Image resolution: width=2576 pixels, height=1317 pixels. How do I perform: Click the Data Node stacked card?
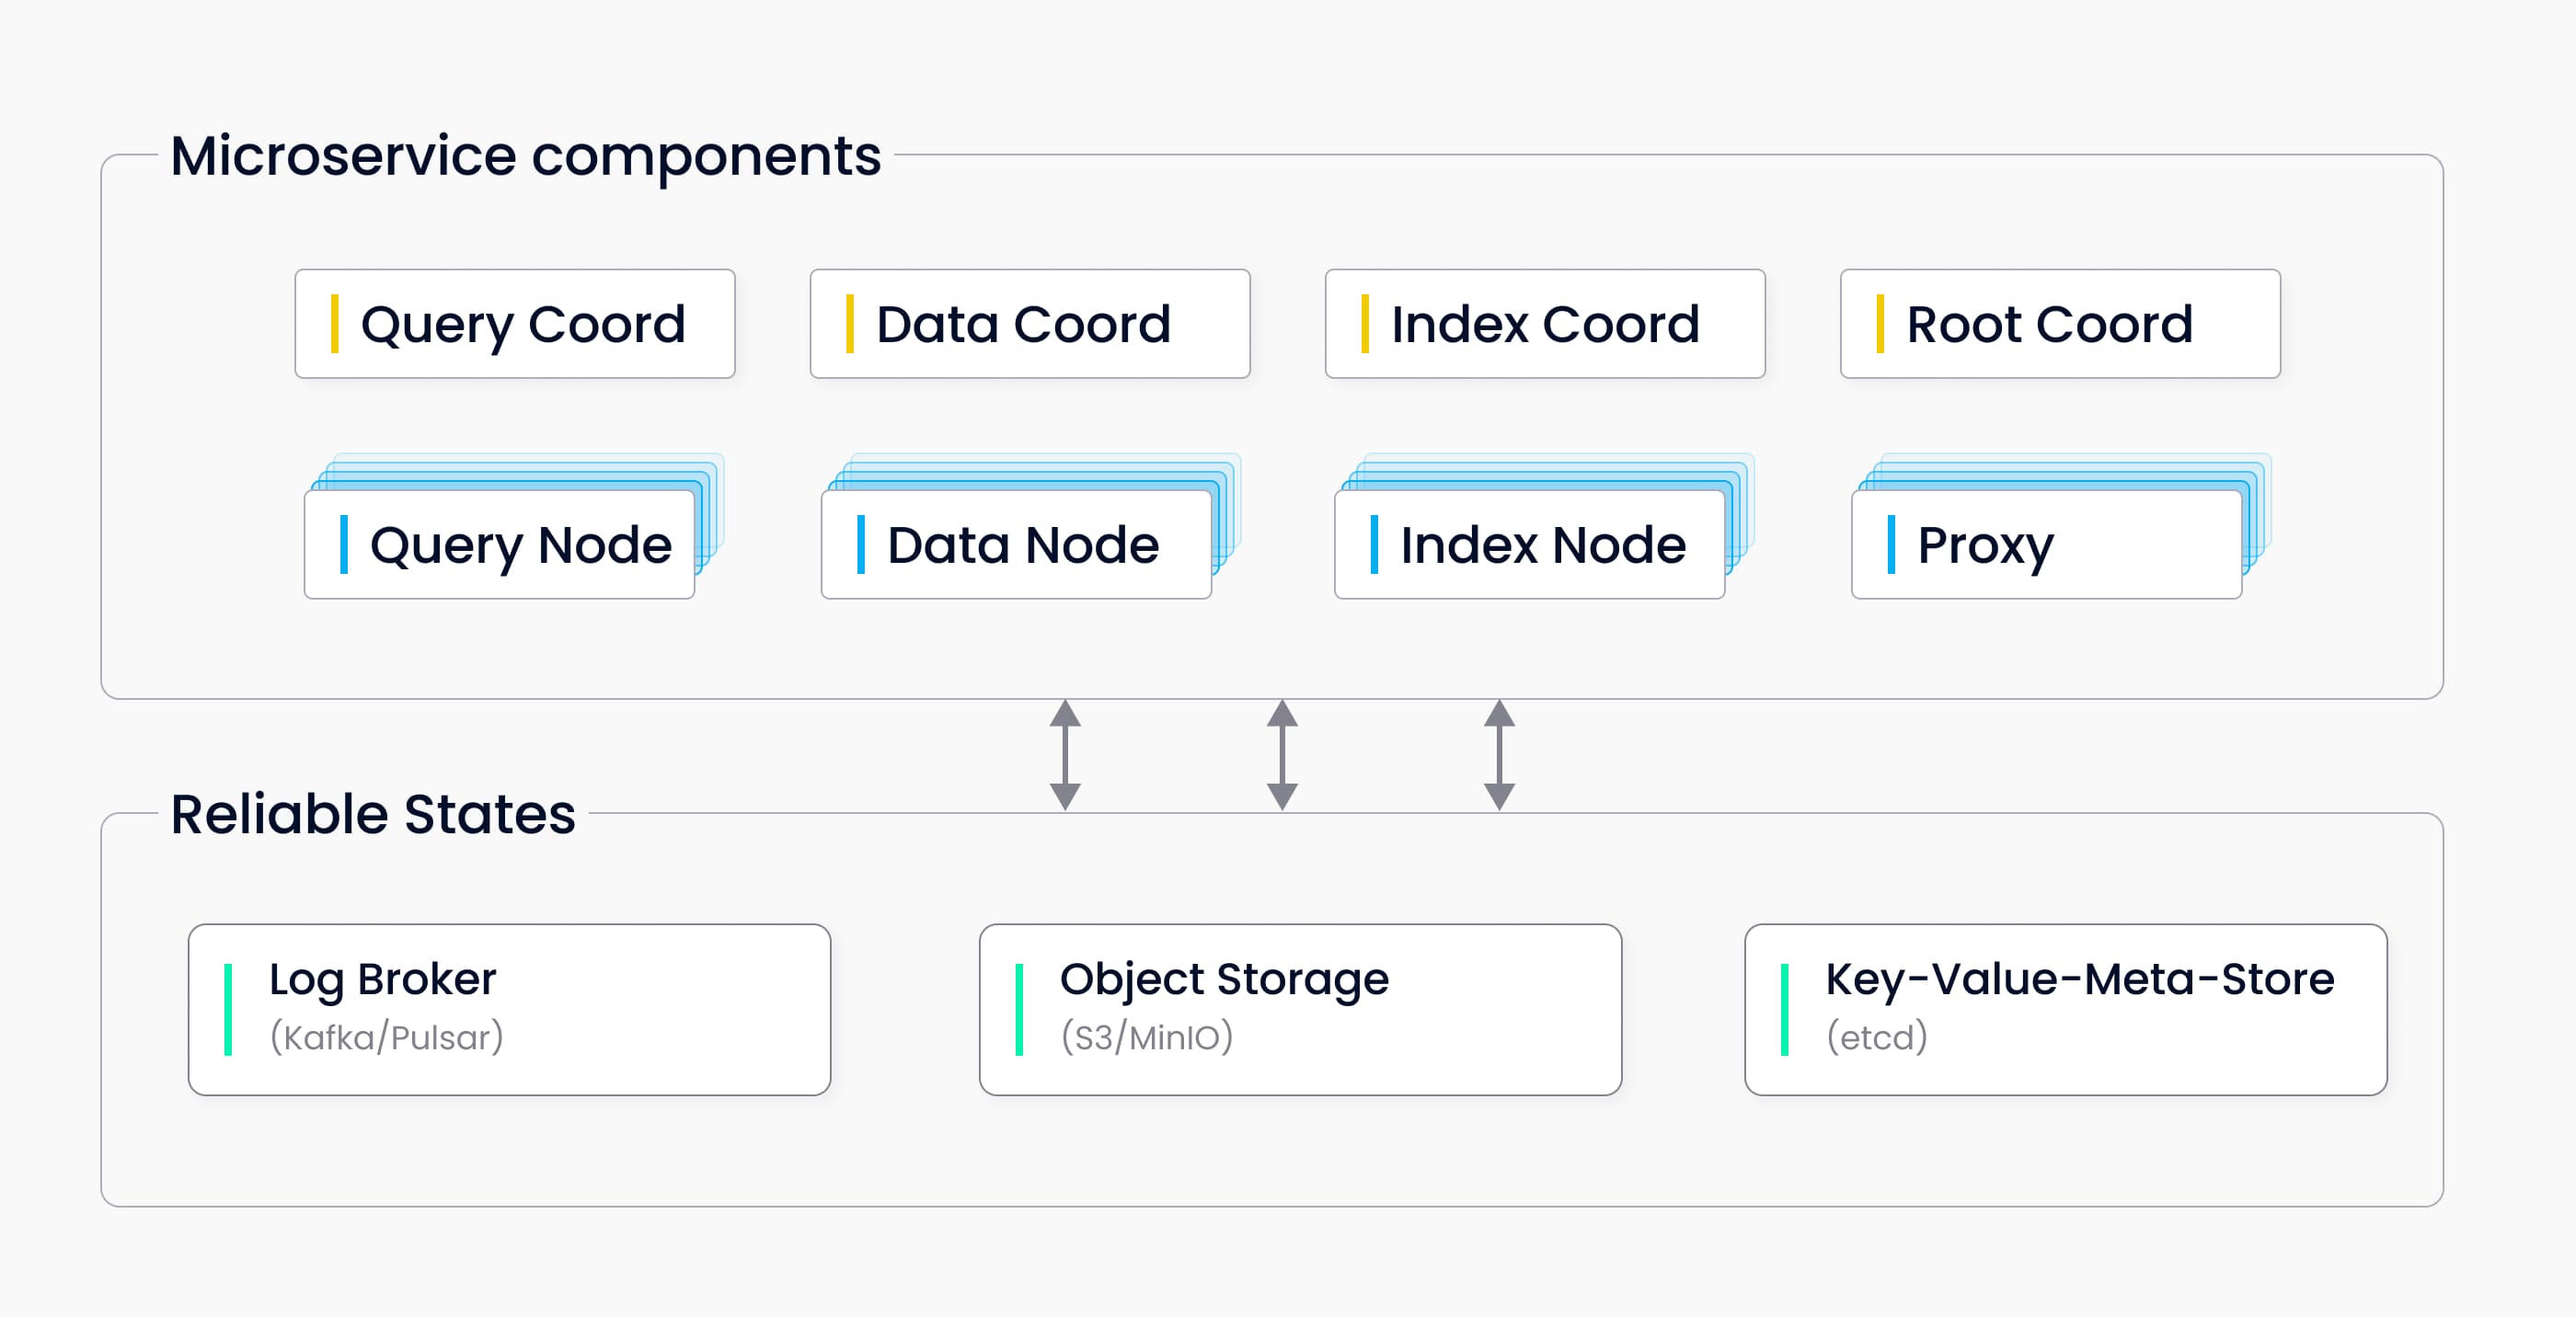pos(1016,545)
